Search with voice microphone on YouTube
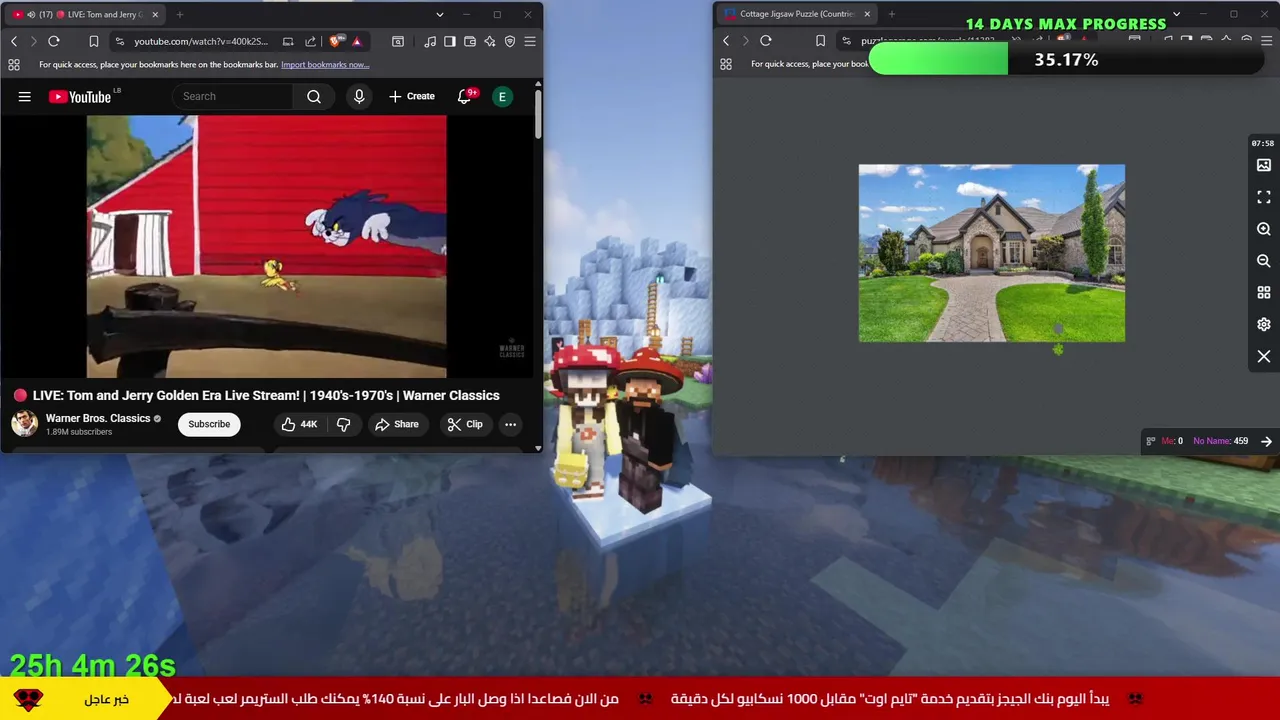Viewport: 1280px width, 720px height. [x=359, y=97]
